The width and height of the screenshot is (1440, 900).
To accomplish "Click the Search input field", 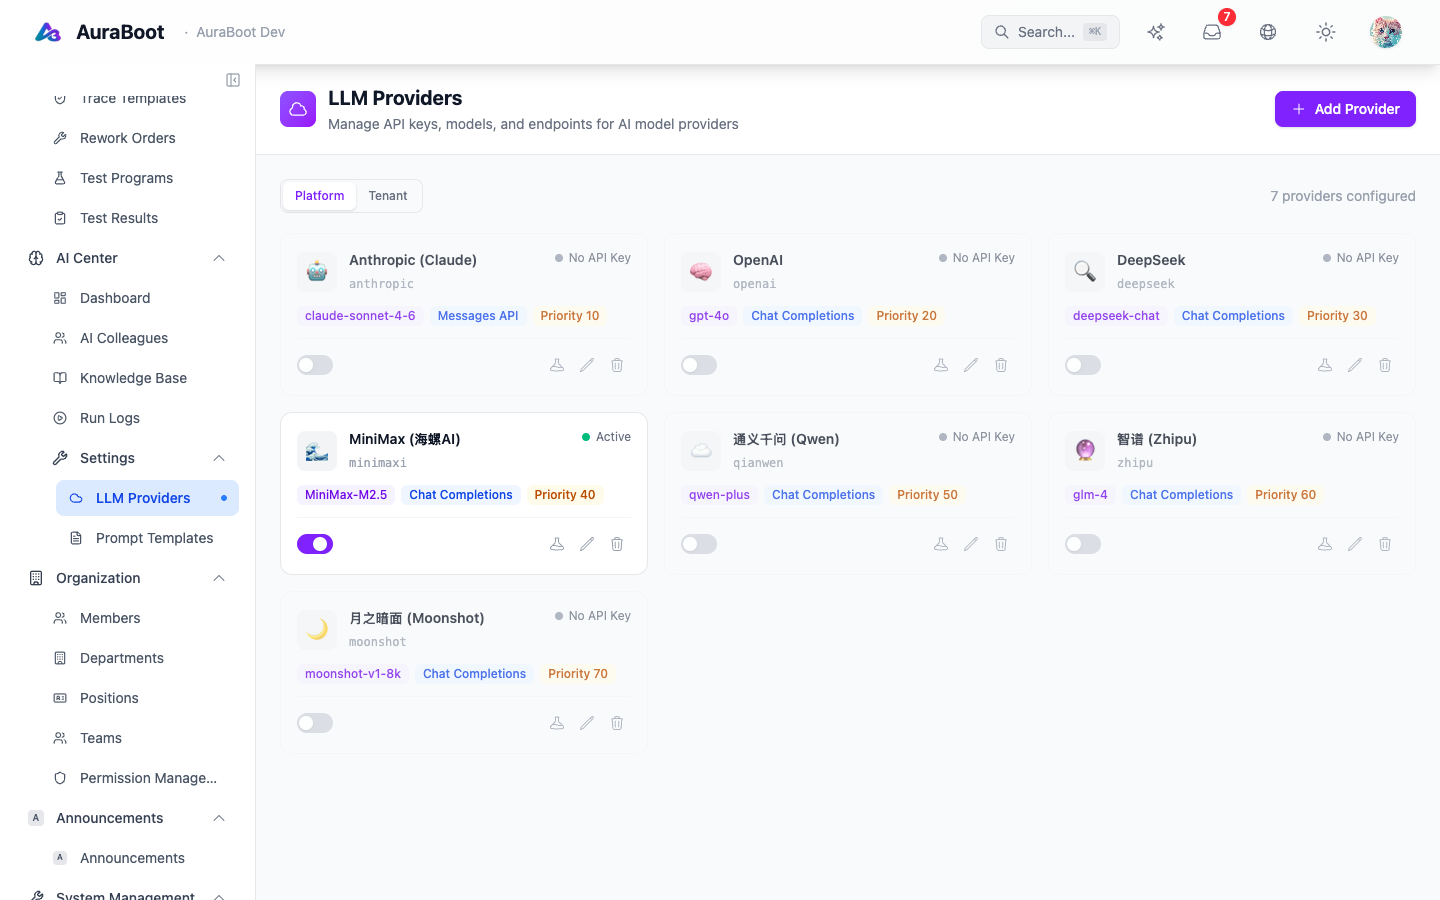I will [x=1050, y=32].
